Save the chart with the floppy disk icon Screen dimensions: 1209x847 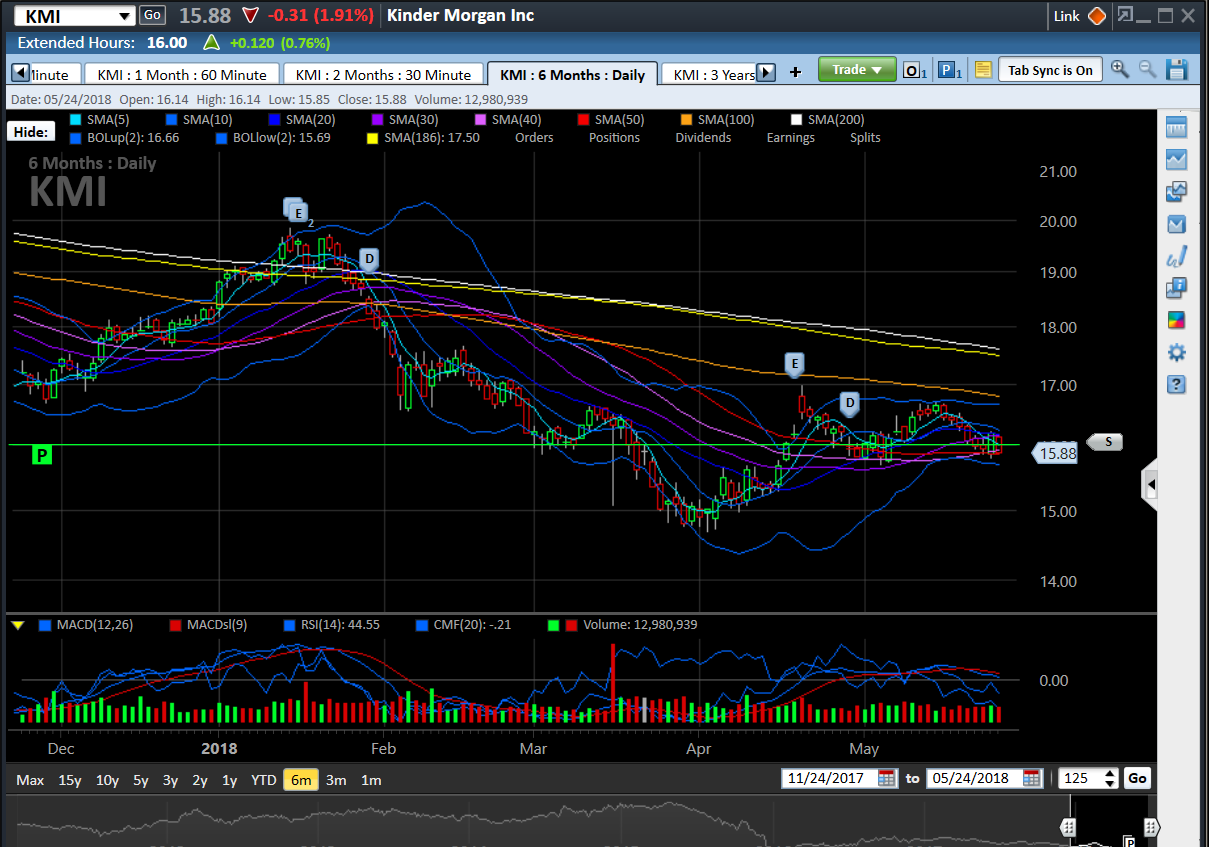(1177, 70)
